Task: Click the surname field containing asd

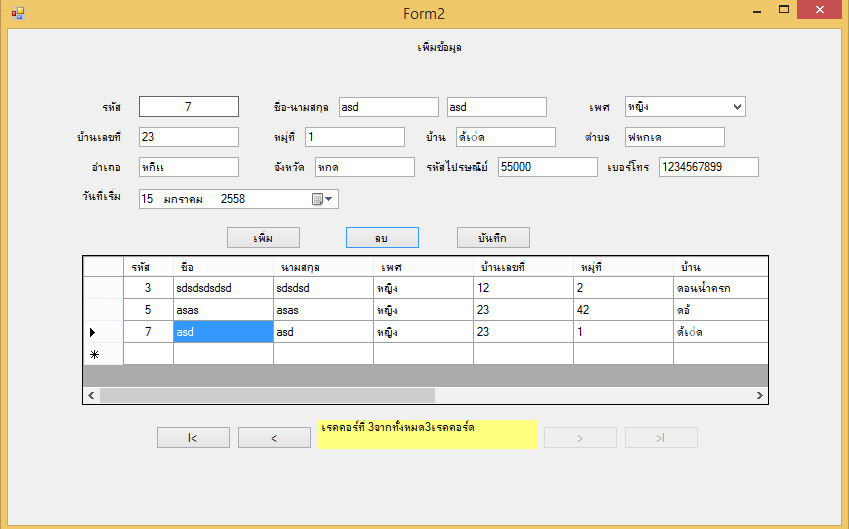Action: coord(497,107)
